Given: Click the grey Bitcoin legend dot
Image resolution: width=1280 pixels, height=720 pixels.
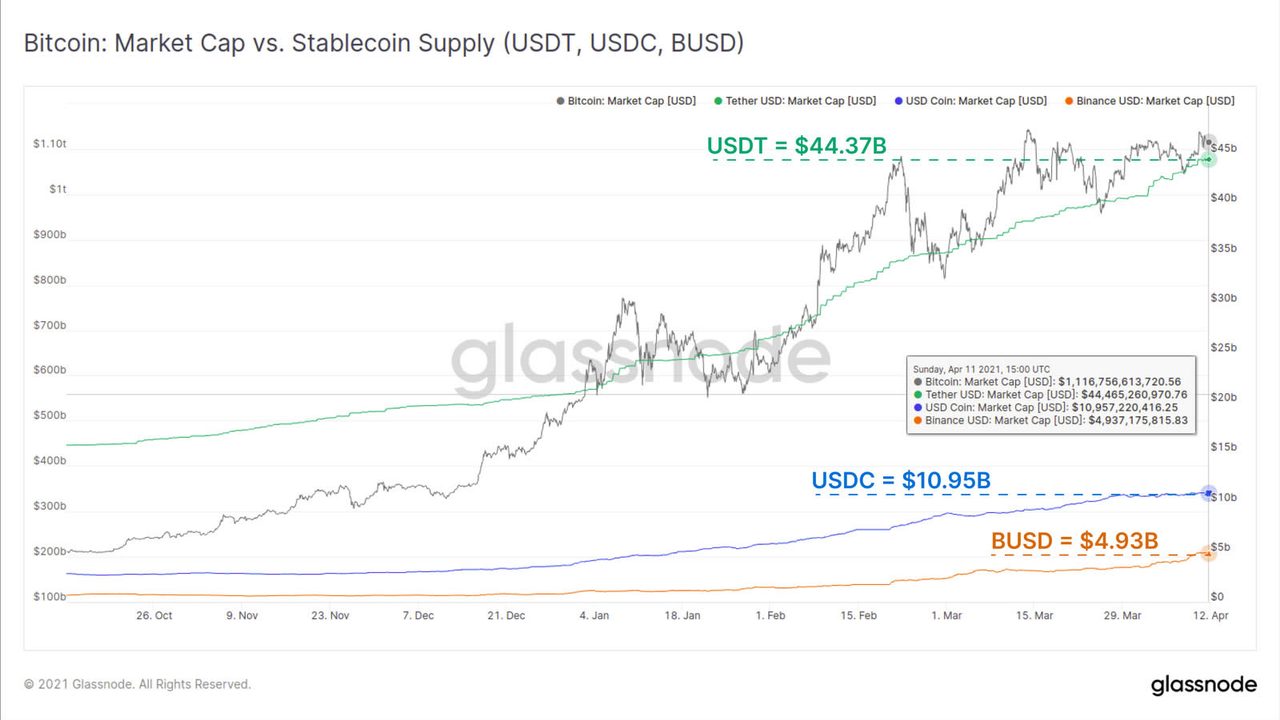Looking at the screenshot, I should click(x=559, y=101).
